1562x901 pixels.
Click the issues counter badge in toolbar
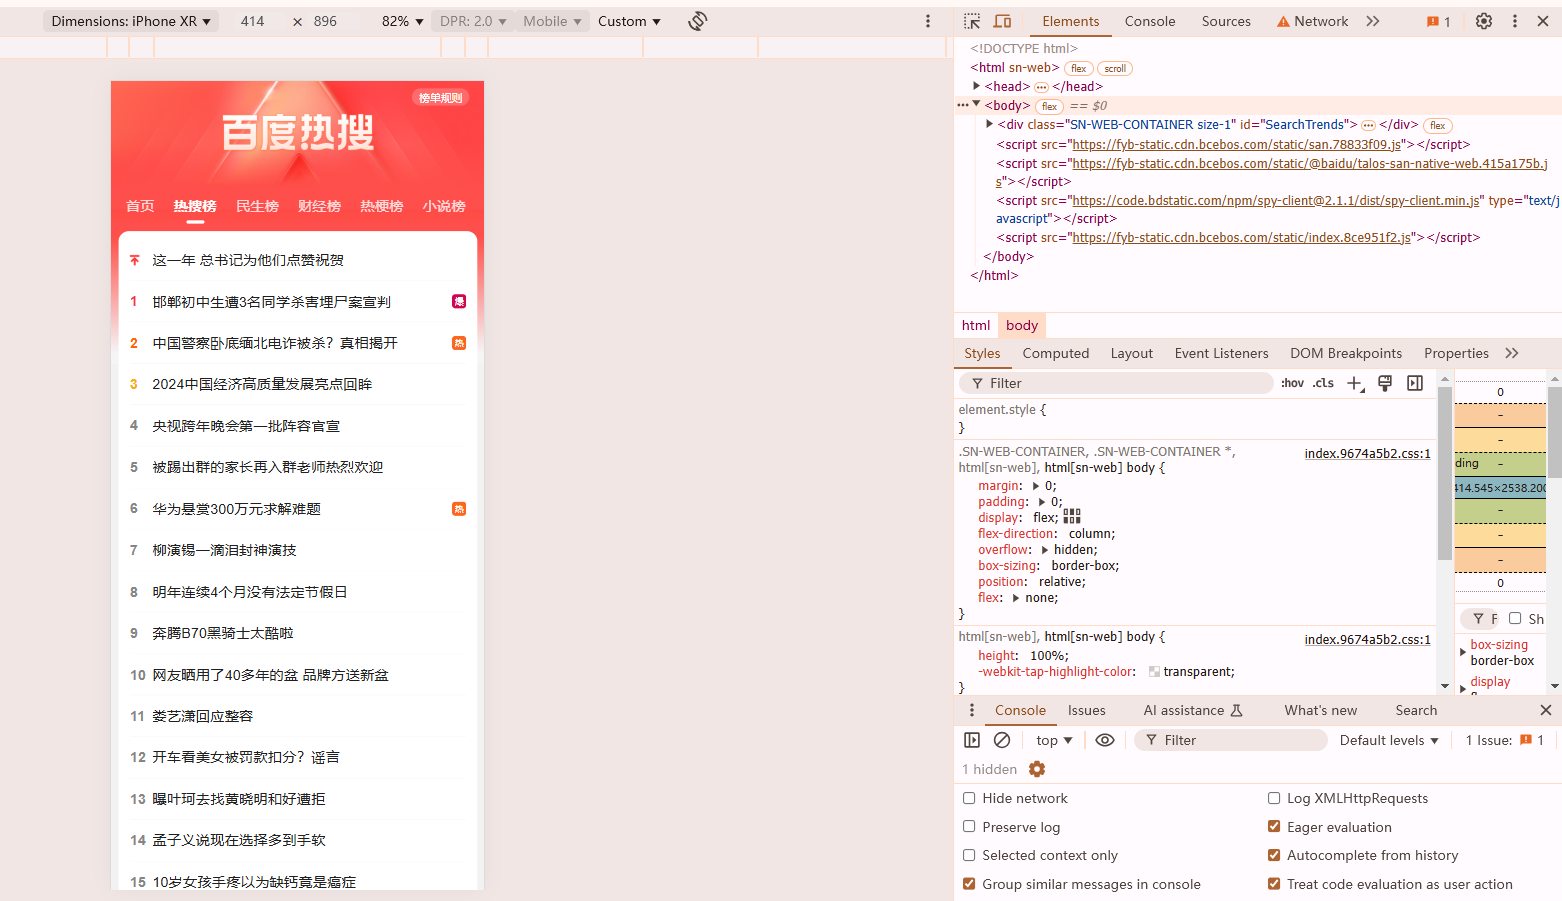tap(1438, 21)
